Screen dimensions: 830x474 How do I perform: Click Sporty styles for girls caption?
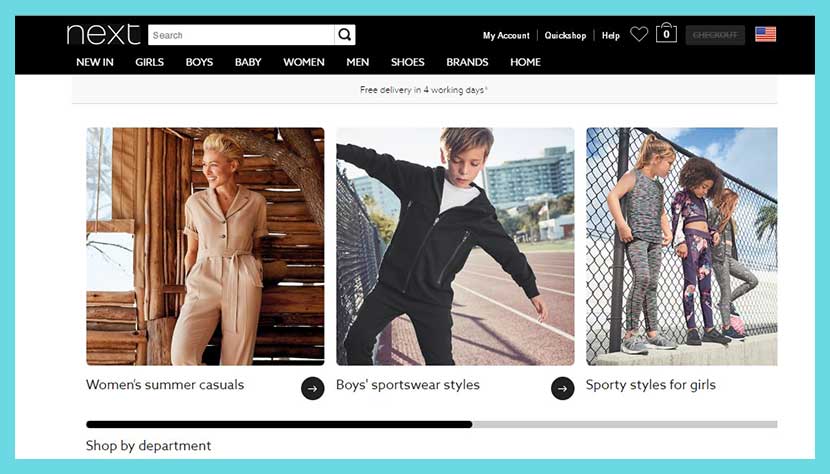651,384
